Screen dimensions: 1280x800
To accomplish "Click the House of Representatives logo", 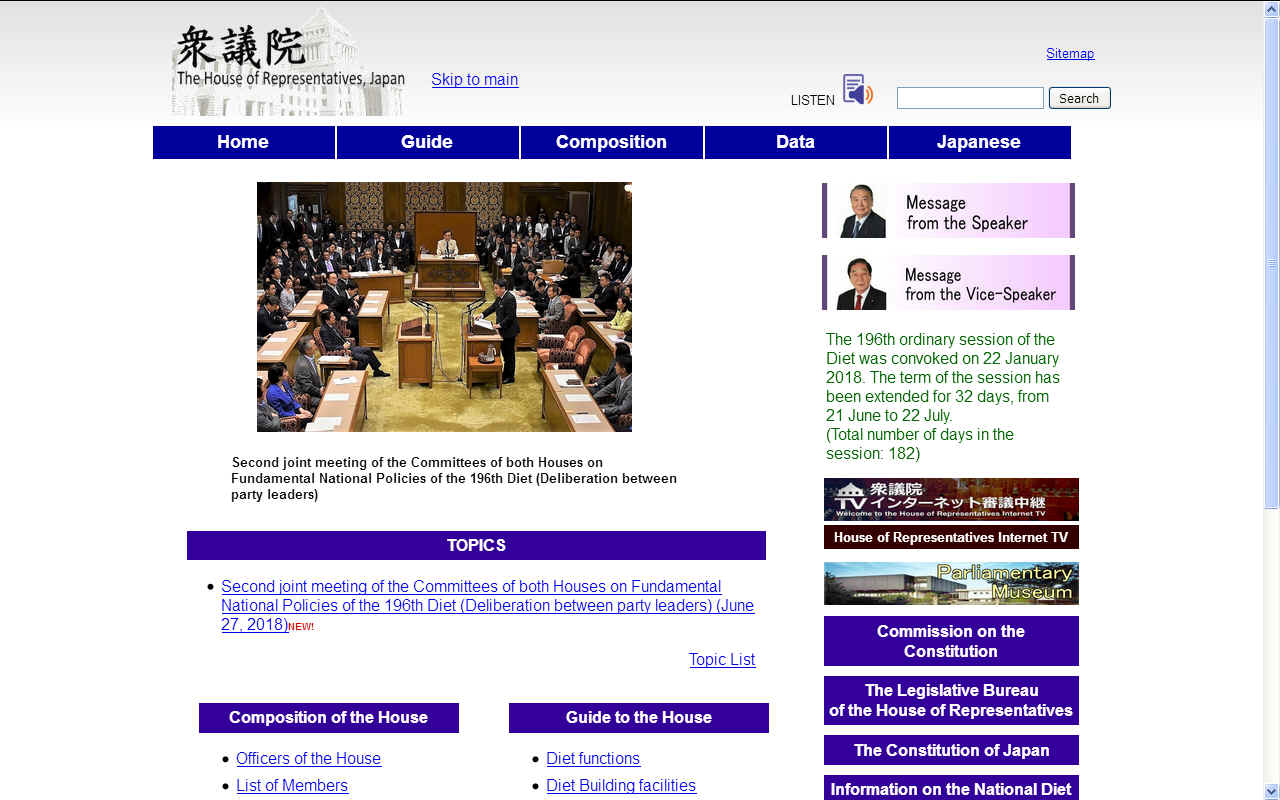I will (289, 62).
